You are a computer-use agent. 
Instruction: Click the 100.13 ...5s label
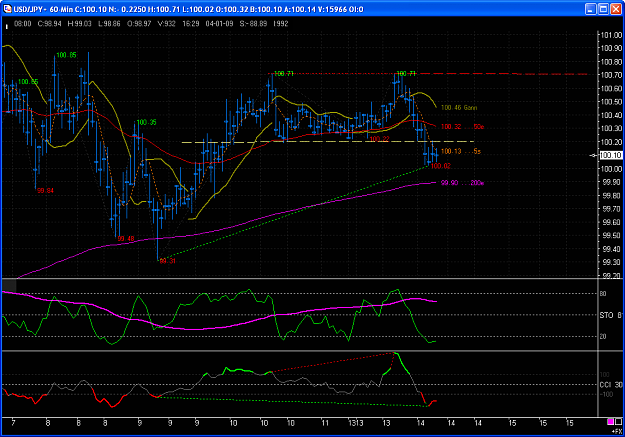tap(461, 151)
